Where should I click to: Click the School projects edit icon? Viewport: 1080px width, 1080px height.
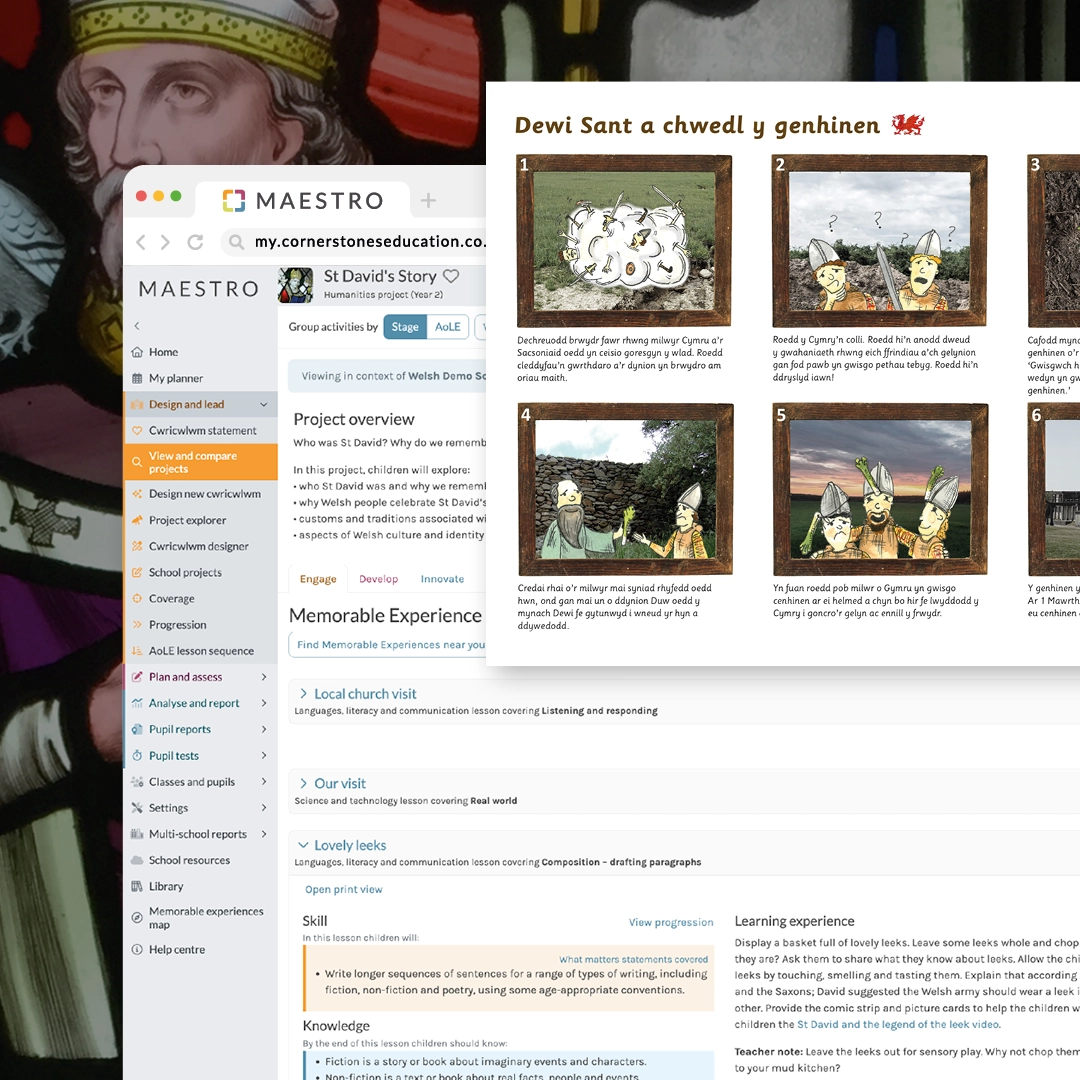click(x=137, y=572)
